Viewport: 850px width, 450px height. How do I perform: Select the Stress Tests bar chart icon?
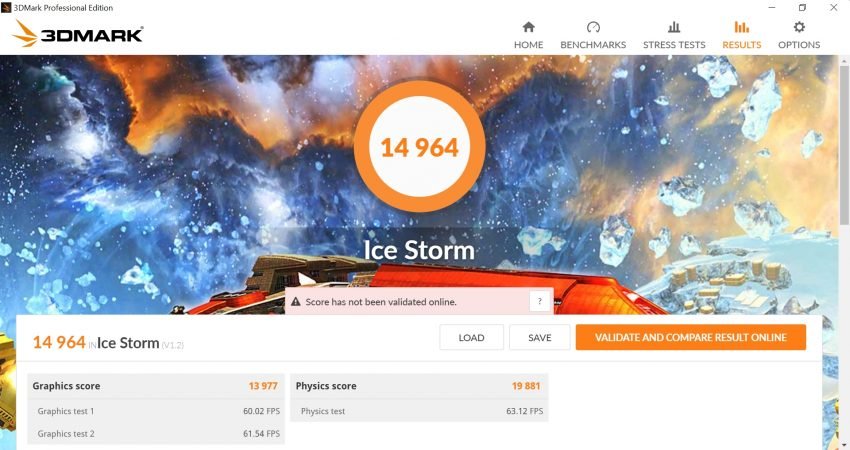point(674,27)
